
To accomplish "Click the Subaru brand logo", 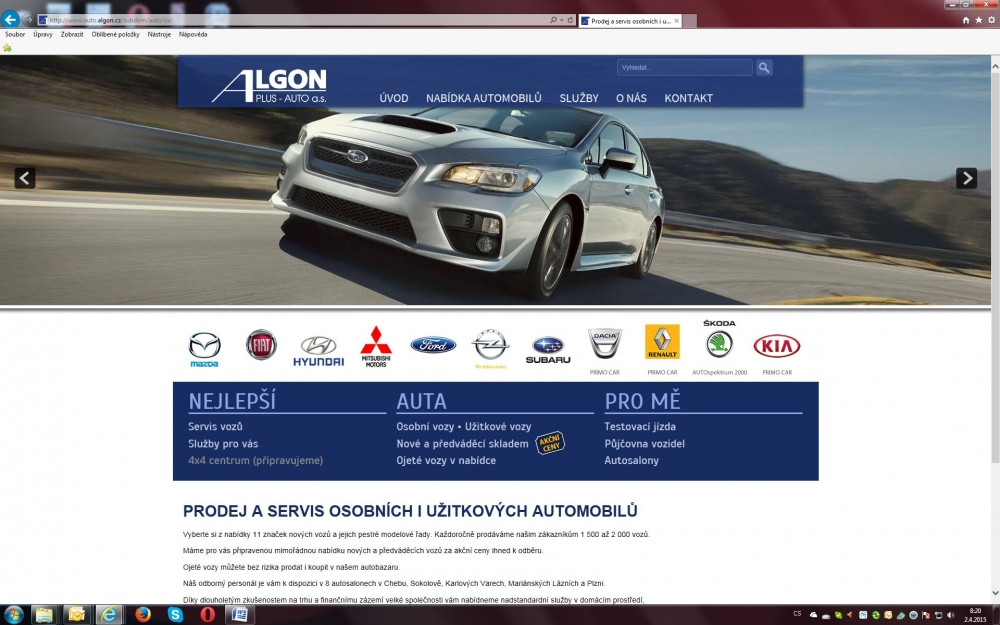I will click(x=548, y=350).
